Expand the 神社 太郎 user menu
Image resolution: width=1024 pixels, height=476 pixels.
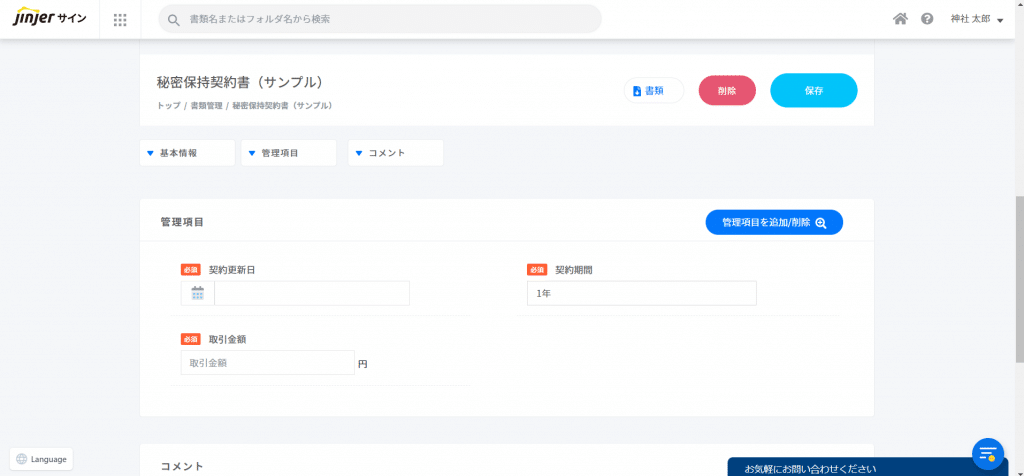(976, 19)
